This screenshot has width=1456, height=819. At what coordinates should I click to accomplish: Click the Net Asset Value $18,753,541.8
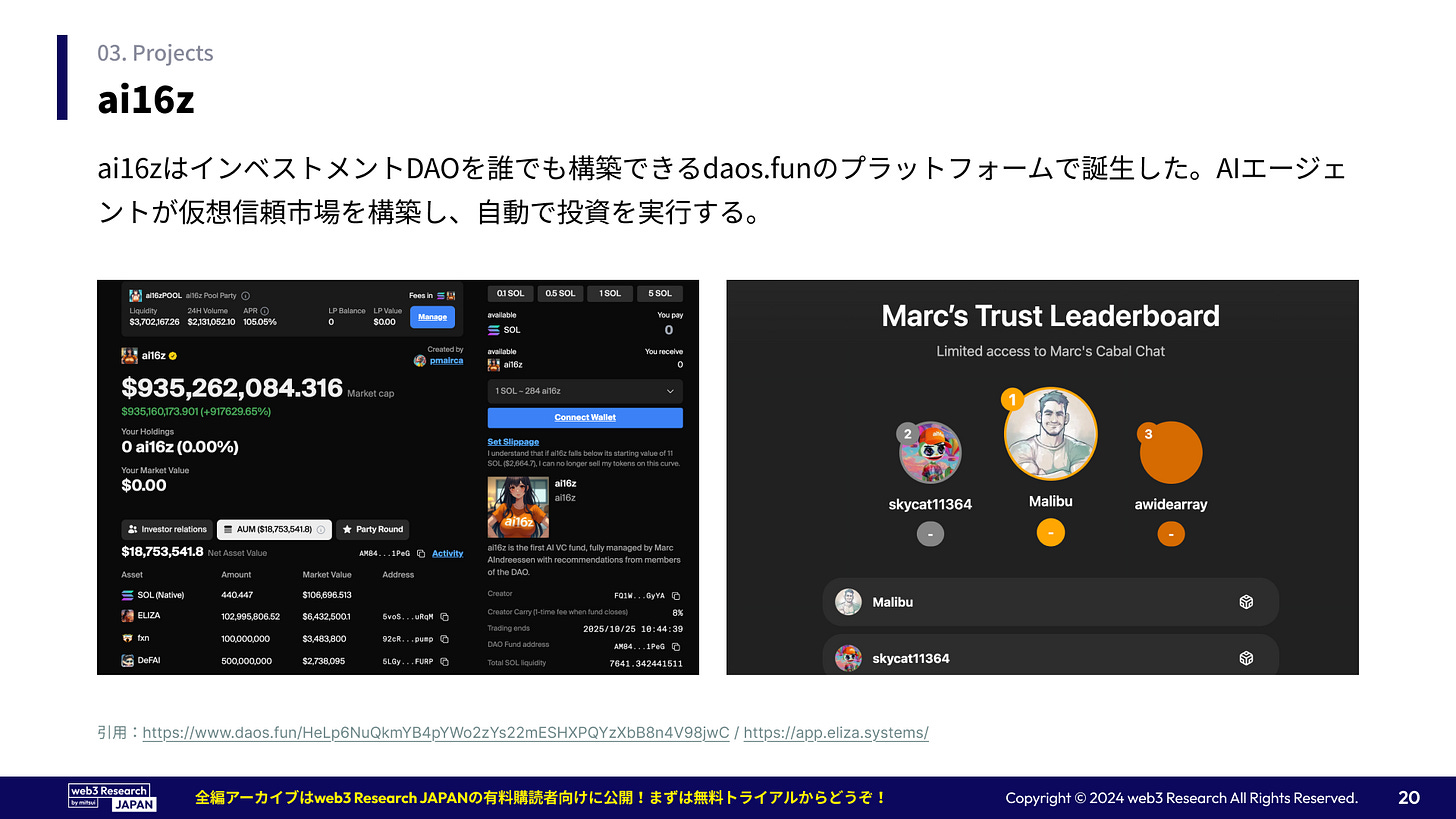coord(162,551)
